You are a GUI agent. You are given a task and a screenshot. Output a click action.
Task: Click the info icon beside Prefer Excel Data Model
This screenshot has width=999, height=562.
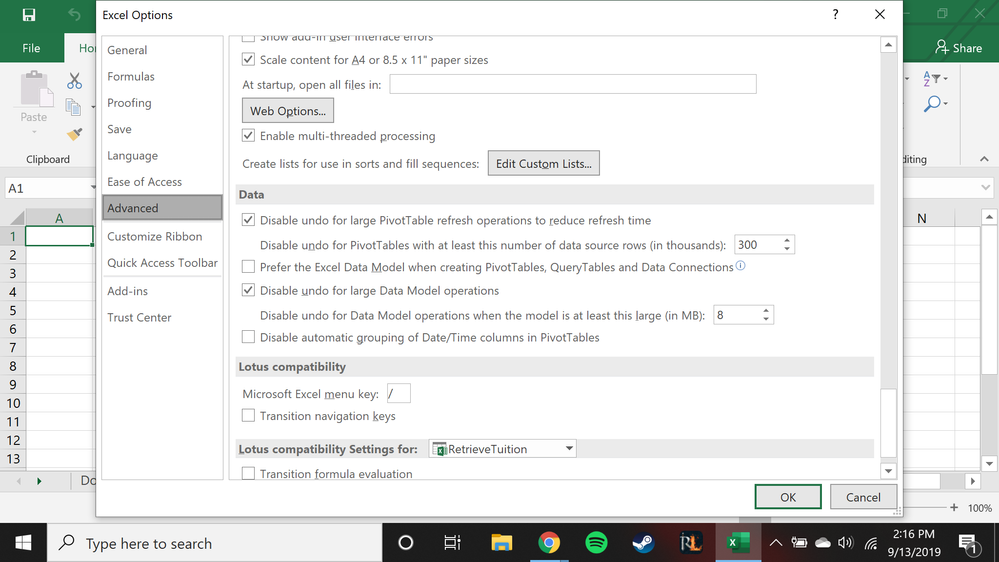tap(740, 266)
